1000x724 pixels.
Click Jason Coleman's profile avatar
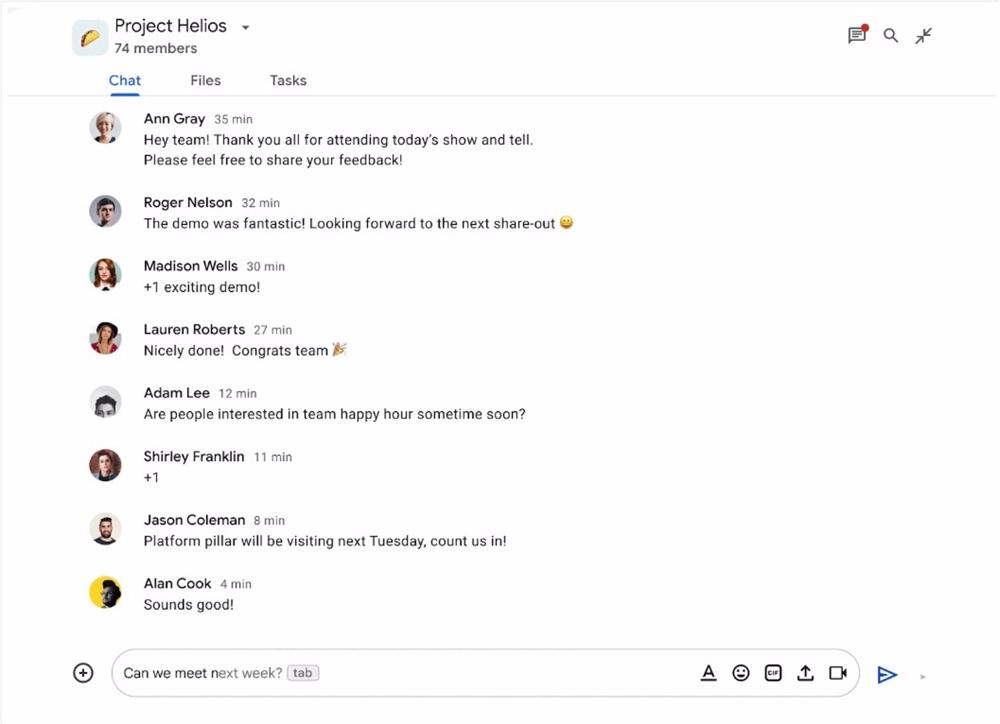105,529
